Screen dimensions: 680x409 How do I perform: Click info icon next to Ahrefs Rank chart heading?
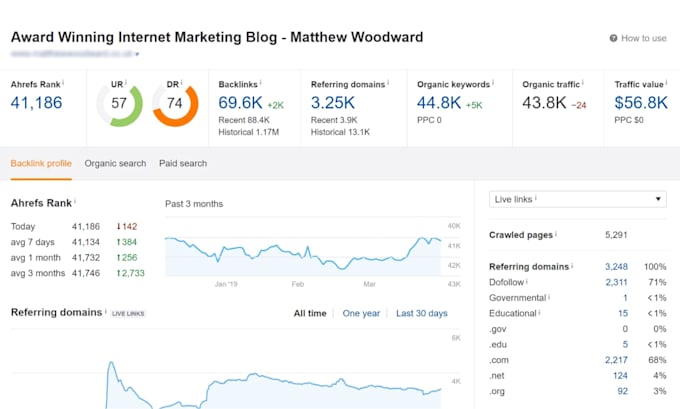click(75, 201)
